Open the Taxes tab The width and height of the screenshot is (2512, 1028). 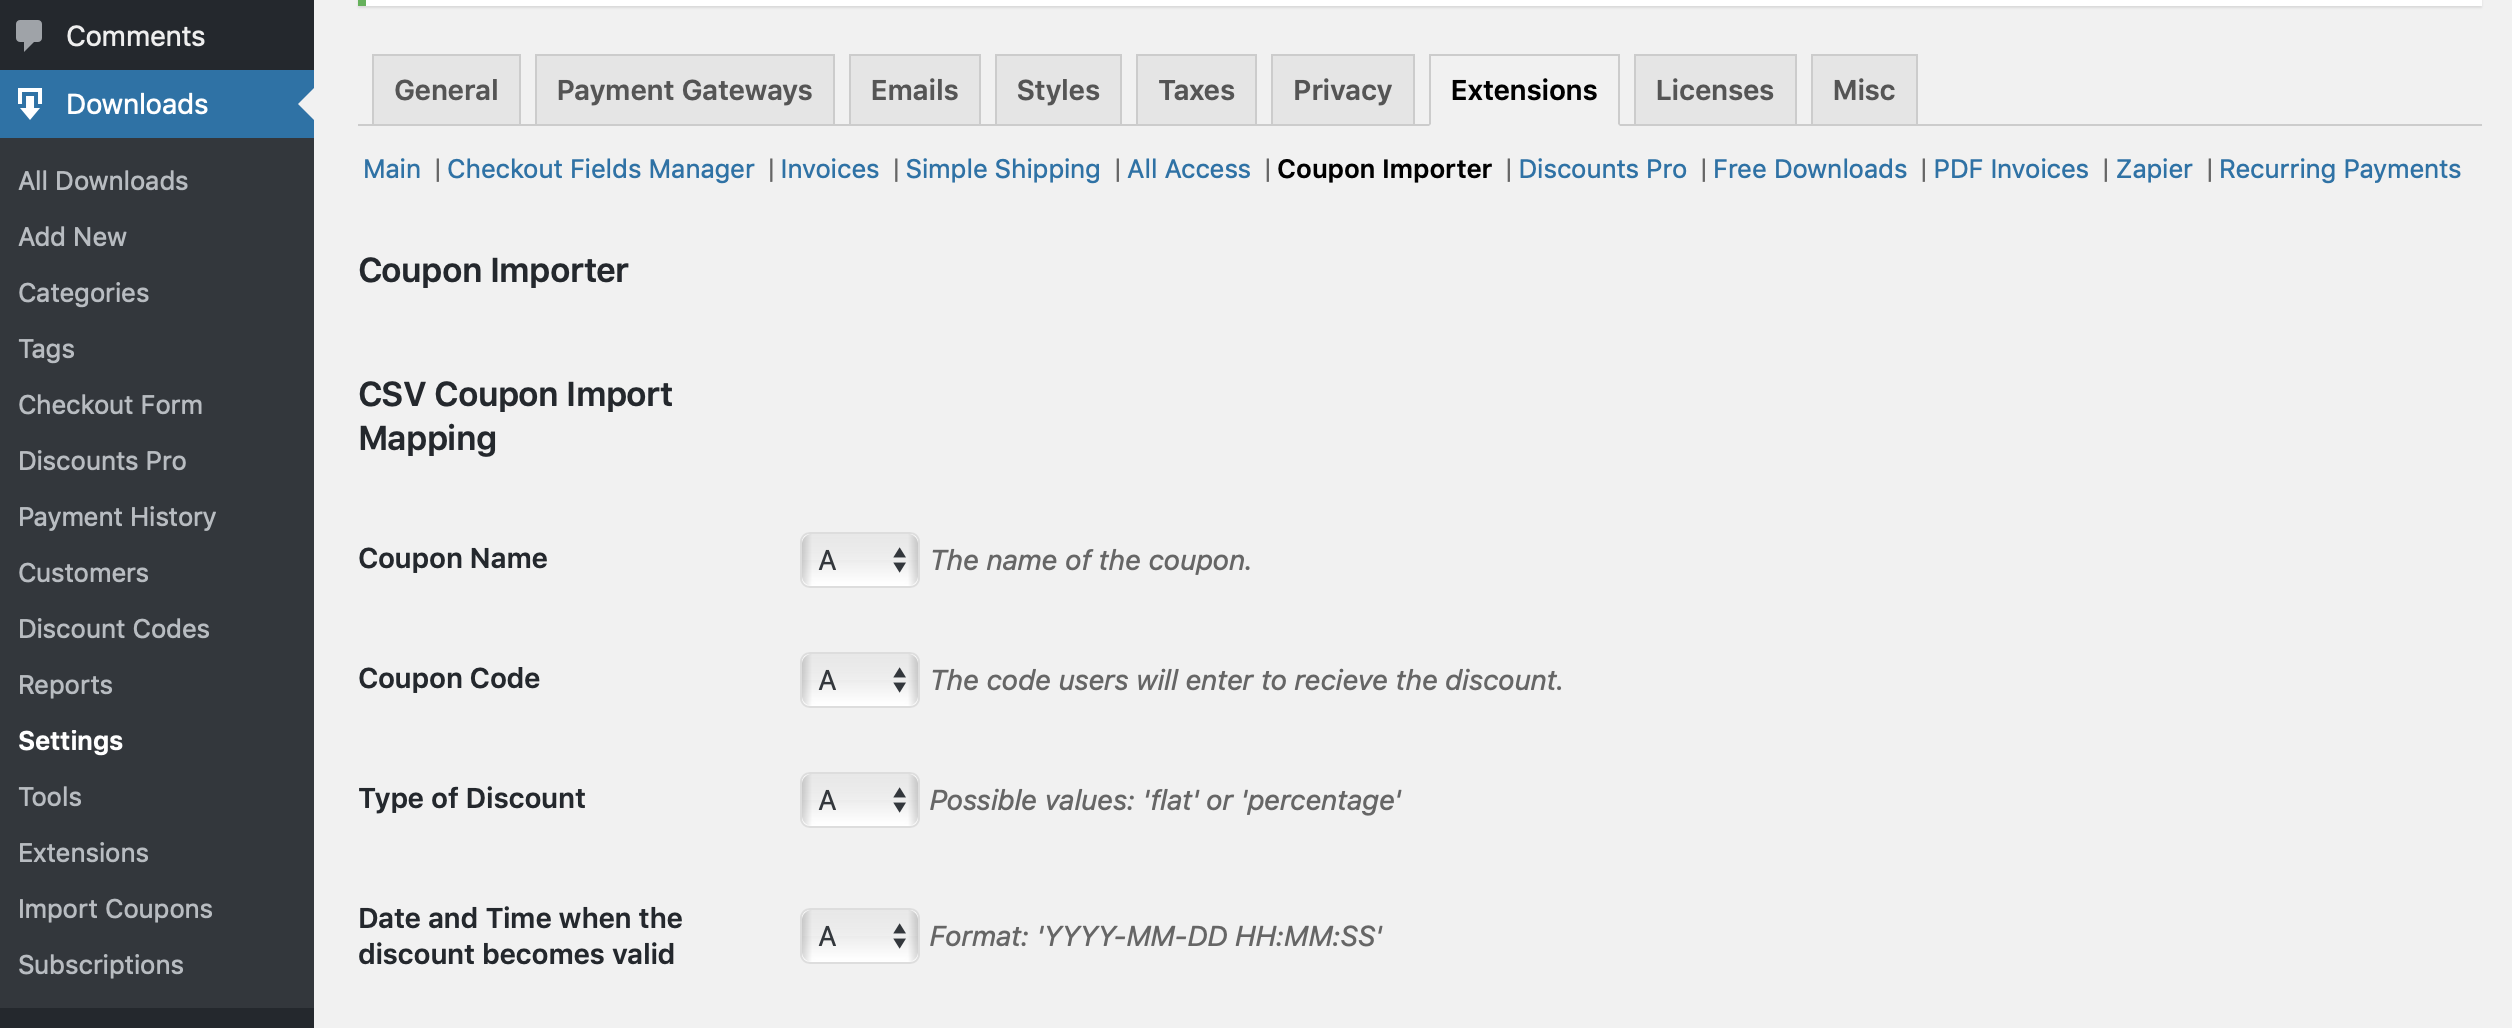[1196, 90]
